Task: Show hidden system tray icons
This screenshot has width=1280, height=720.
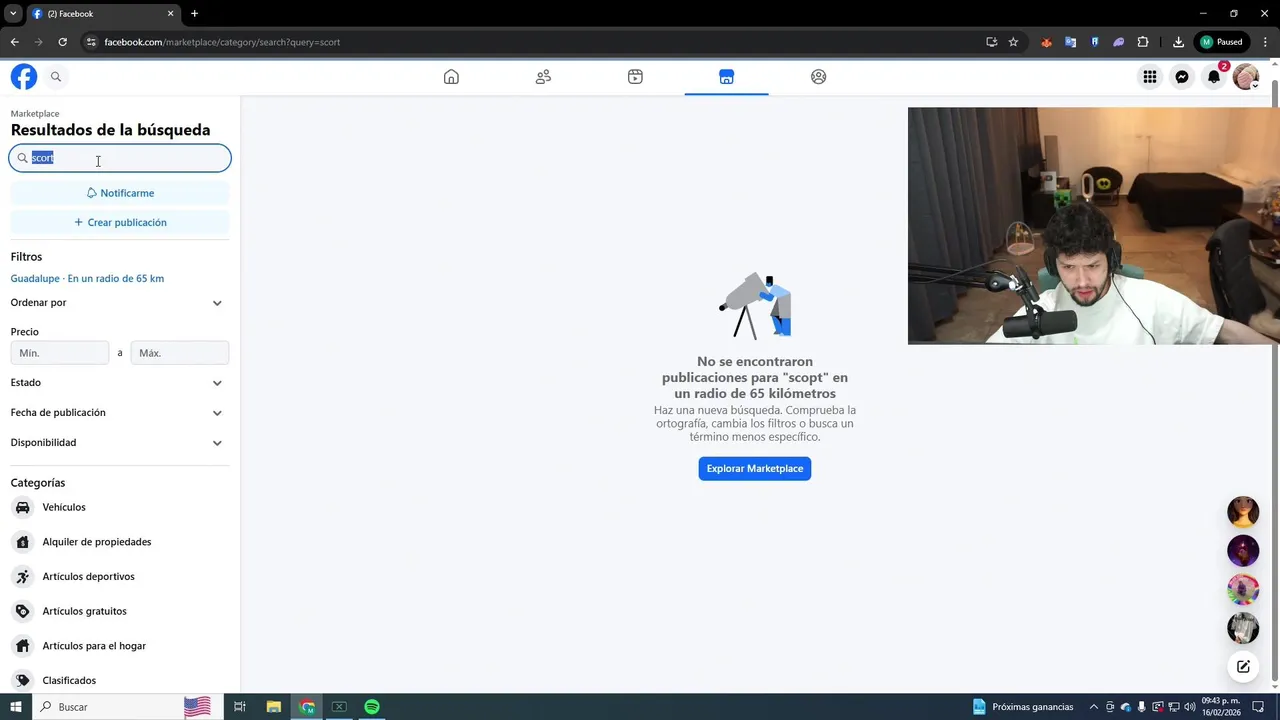Action: coord(1093,707)
